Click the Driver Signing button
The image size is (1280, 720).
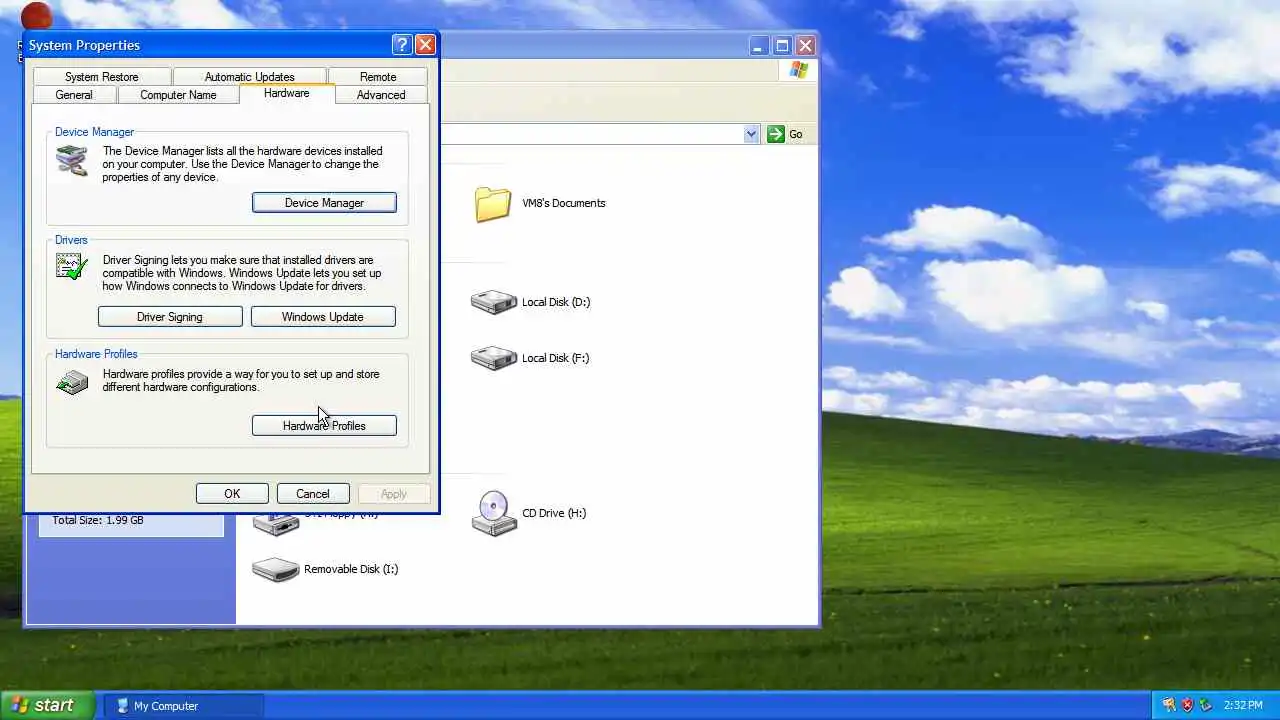click(170, 317)
